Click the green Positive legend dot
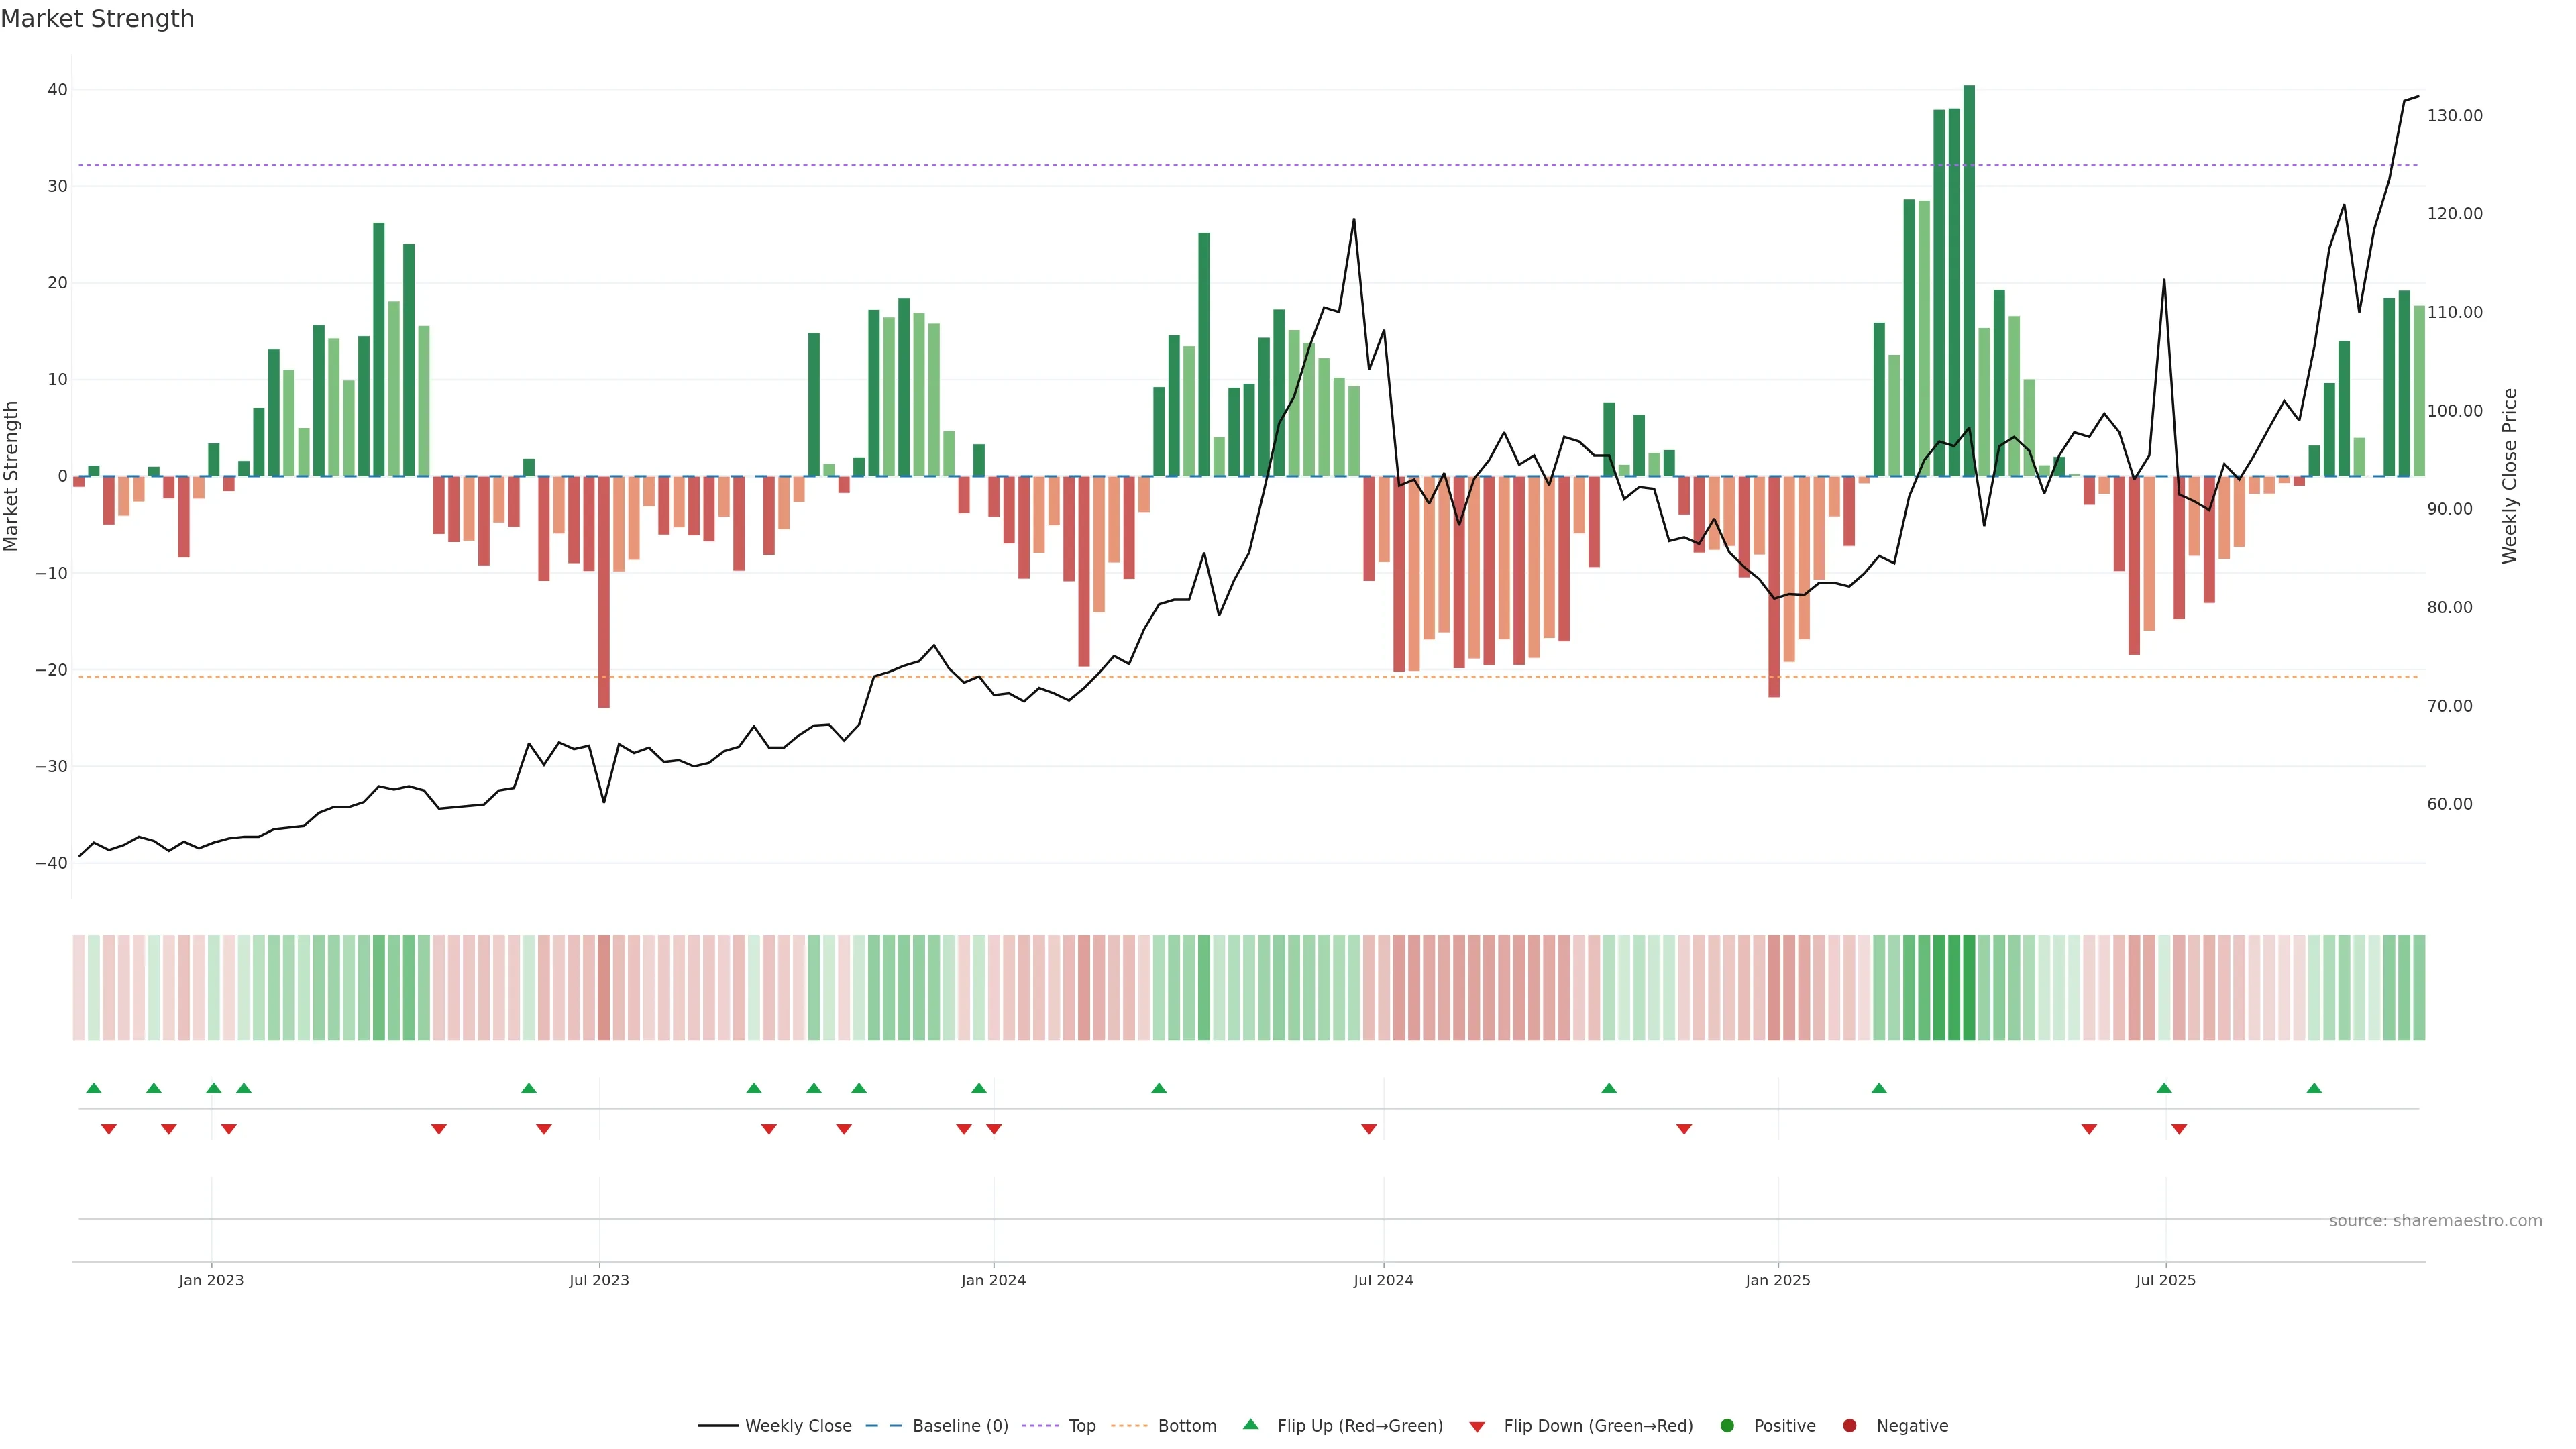 pyautogui.click(x=1727, y=1425)
